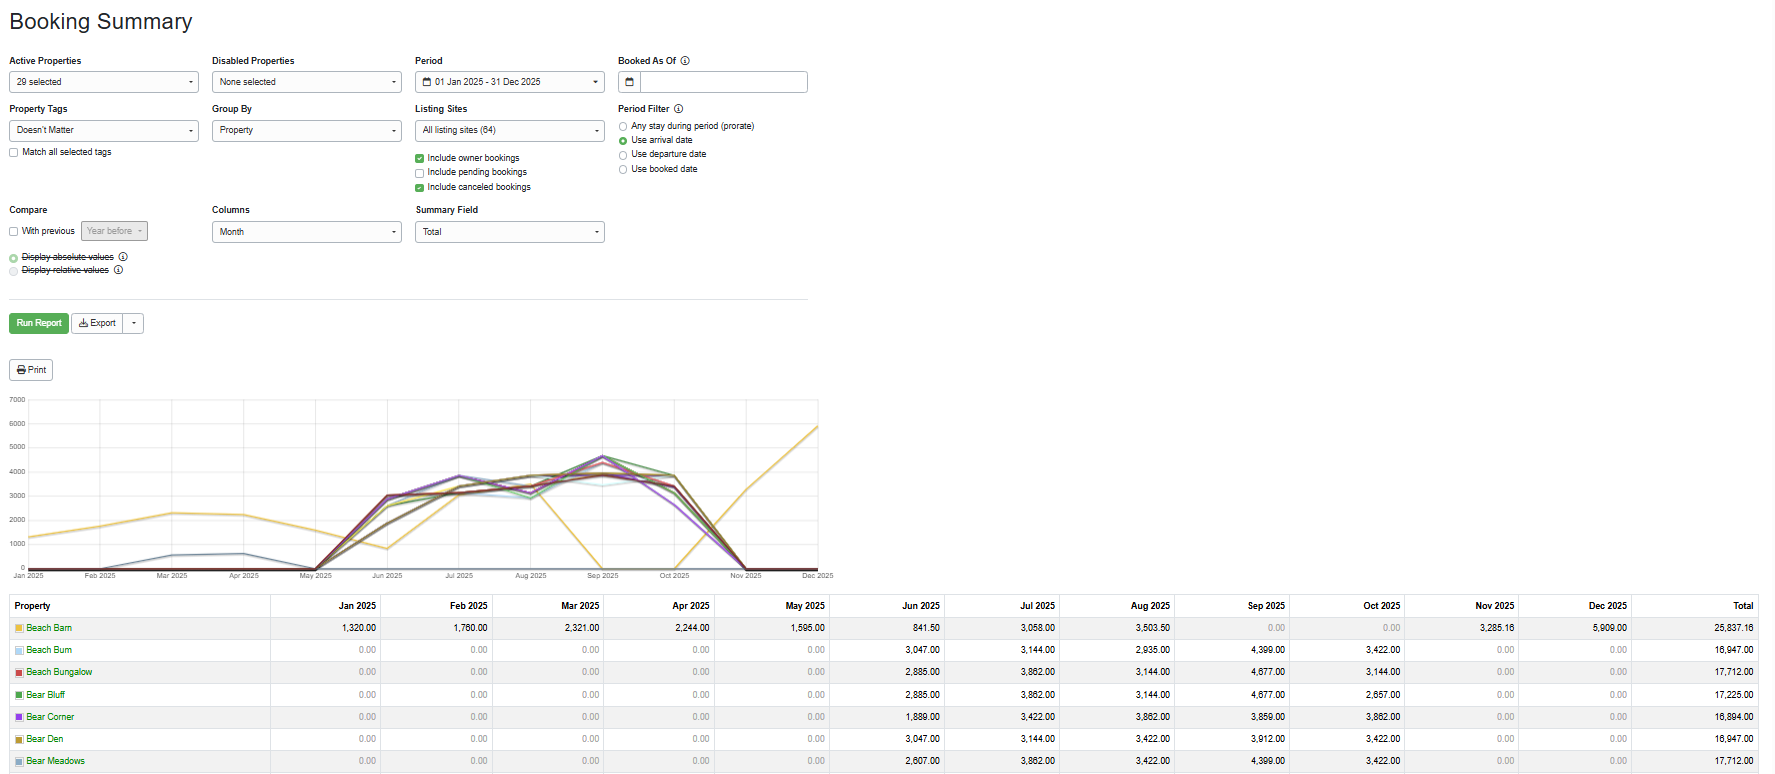
Task: Click Bear Bluff total 17,225.00
Action: [1734, 695]
